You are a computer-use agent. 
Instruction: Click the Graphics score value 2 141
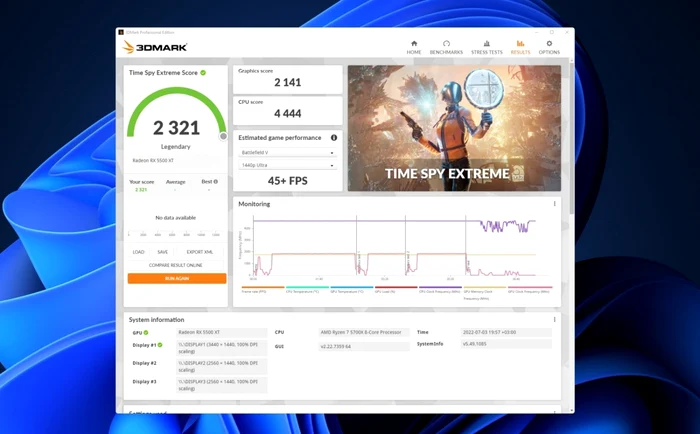click(288, 82)
